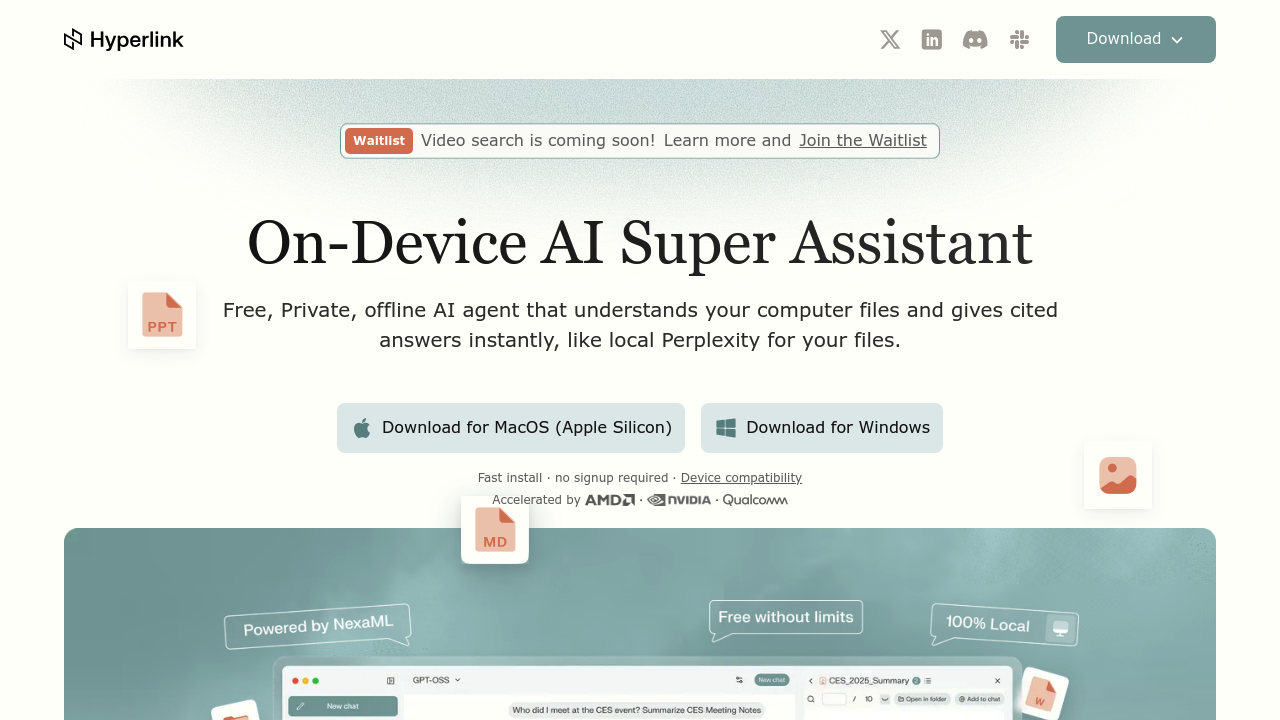Join Discord via the Discord icon

click(x=975, y=39)
